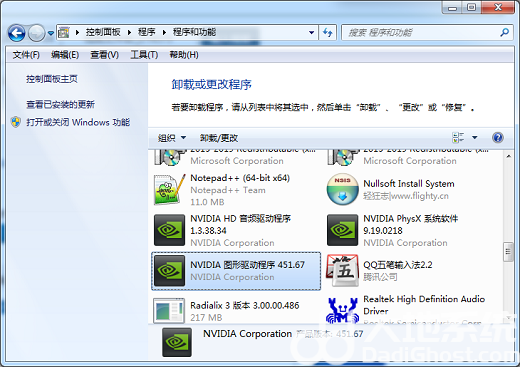Select Radialix 3 版本 3.00.00.486 text

[245, 305]
